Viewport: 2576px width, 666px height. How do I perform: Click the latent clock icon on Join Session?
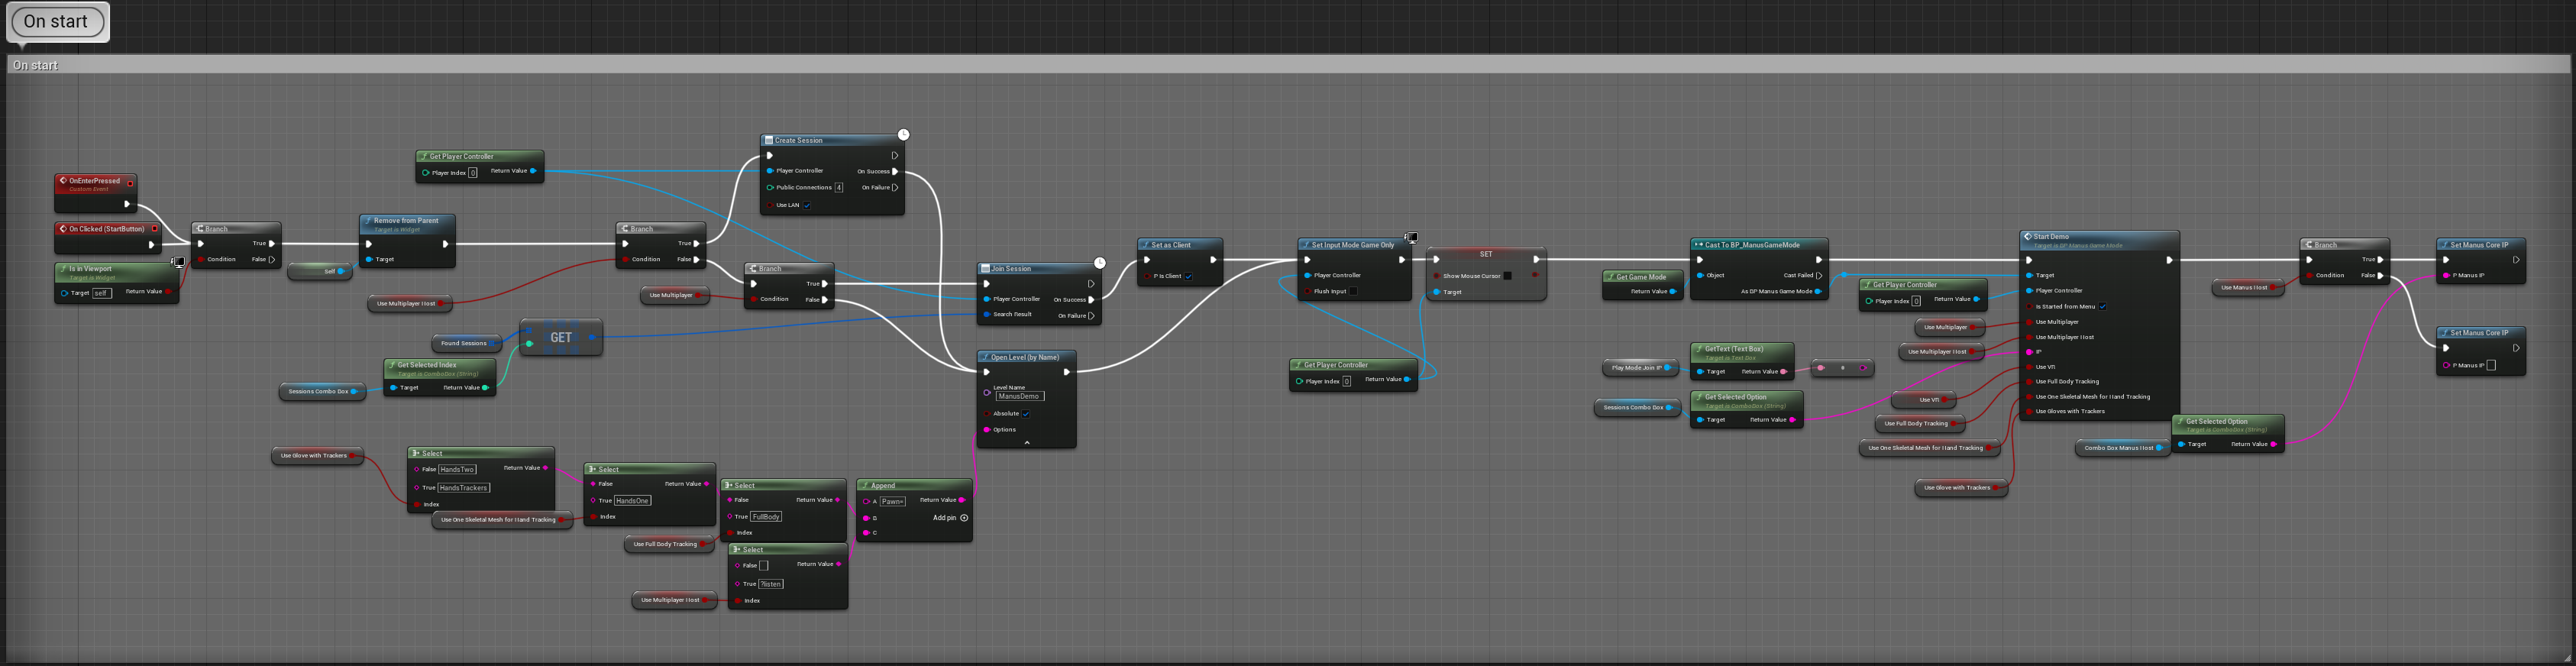(x=1099, y=263)
